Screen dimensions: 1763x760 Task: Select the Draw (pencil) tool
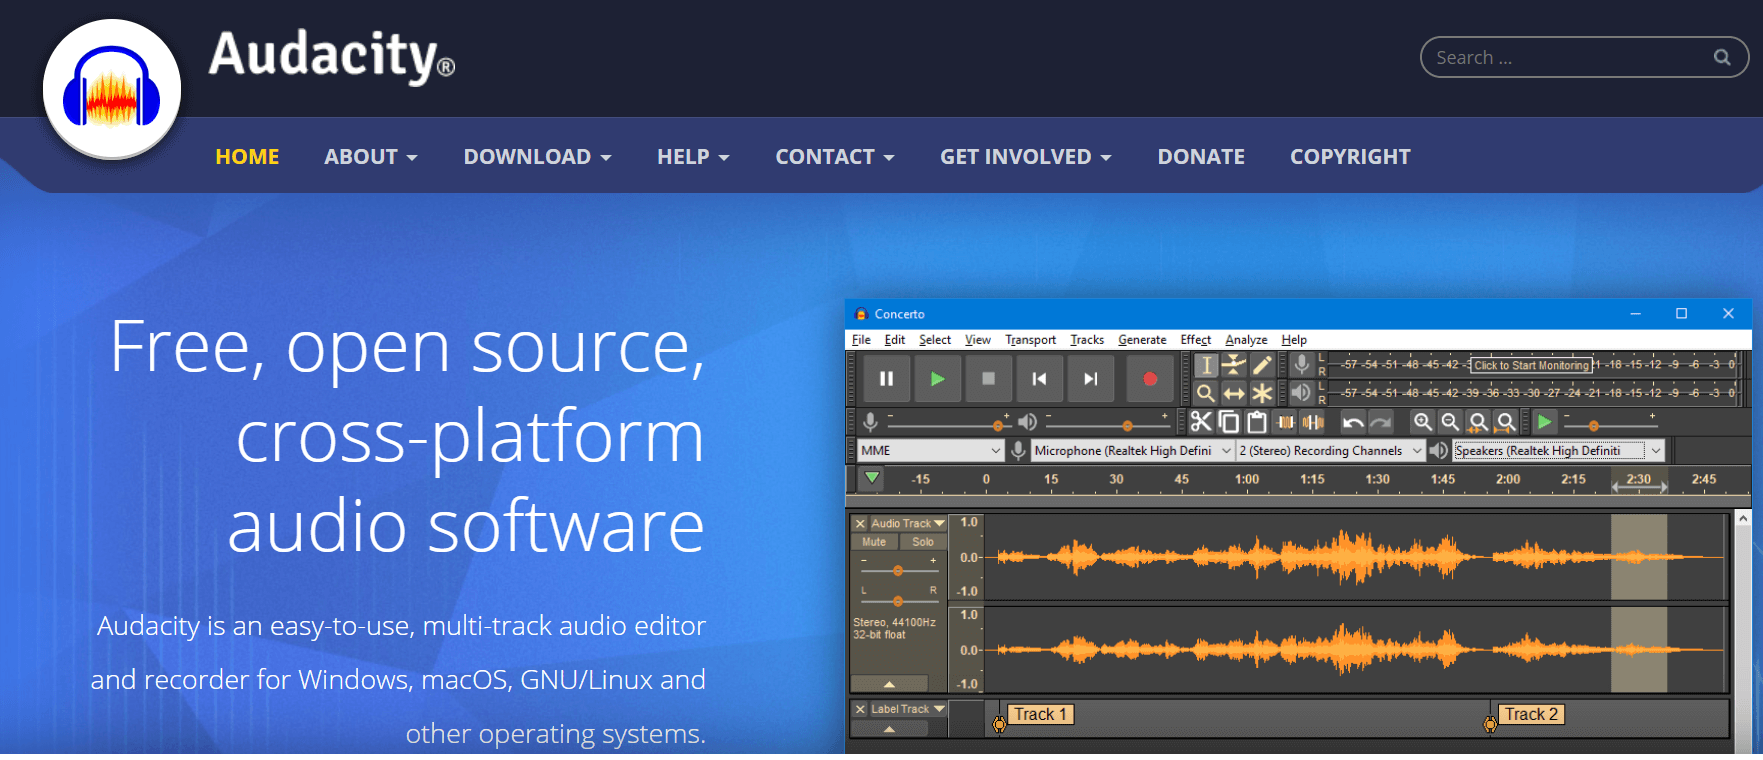(1262, 366)
